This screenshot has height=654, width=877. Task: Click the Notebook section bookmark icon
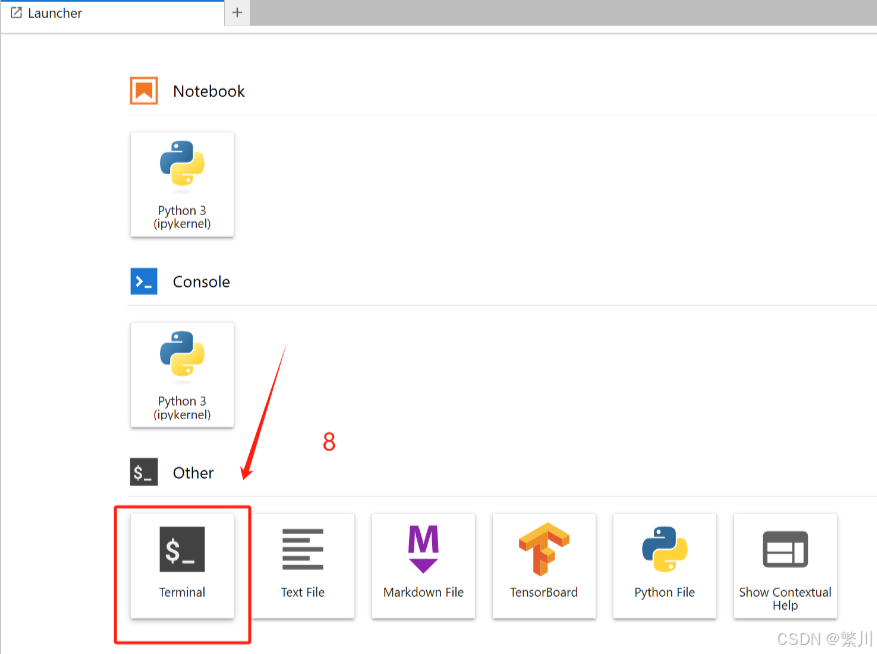[144, 91]
